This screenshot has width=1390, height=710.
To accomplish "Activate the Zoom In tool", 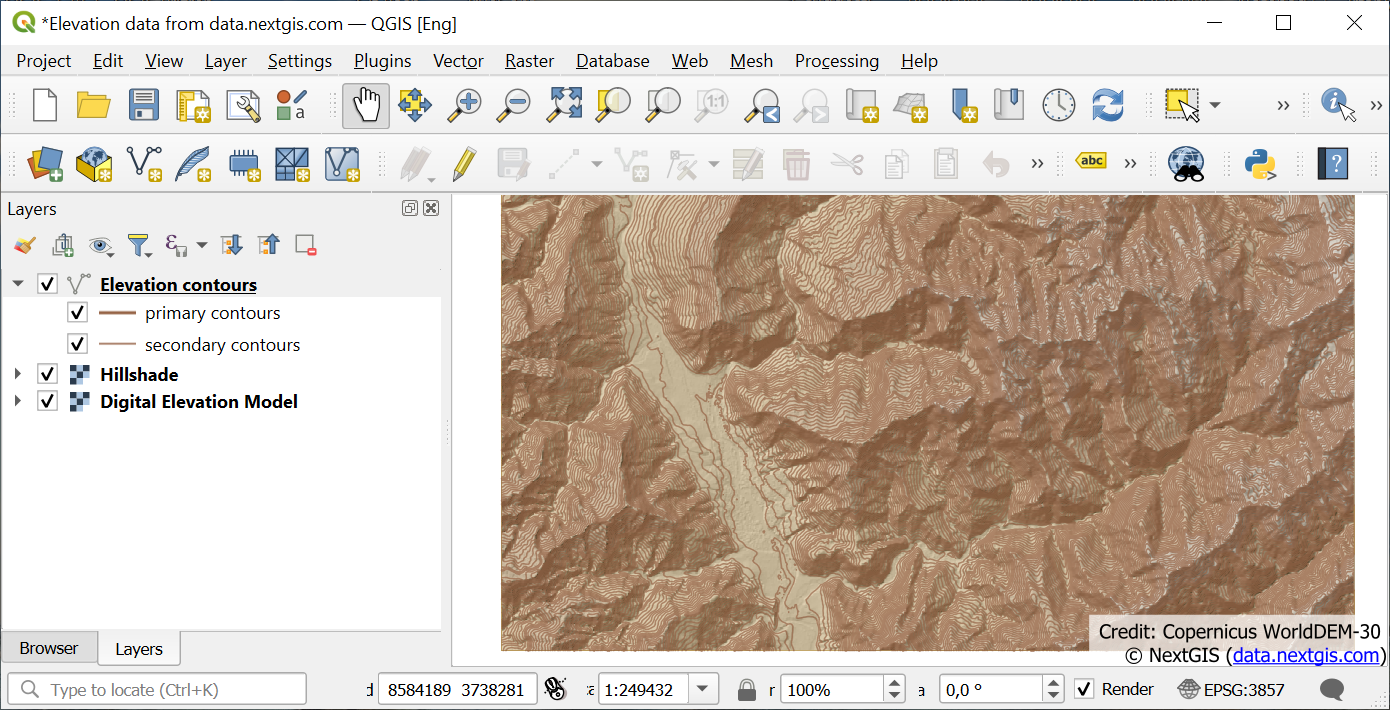I will (x=464, y=104).
